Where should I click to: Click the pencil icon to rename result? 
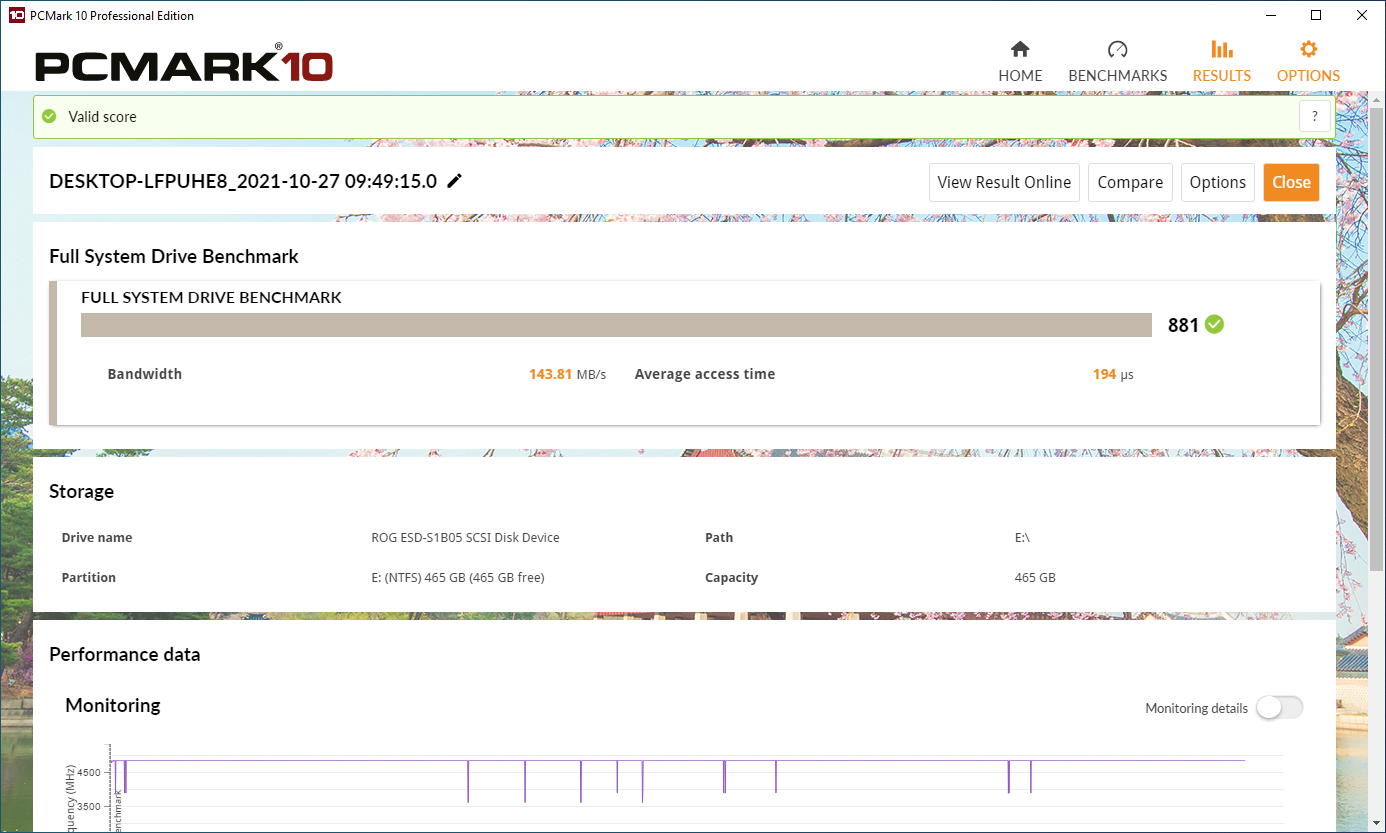455,181
